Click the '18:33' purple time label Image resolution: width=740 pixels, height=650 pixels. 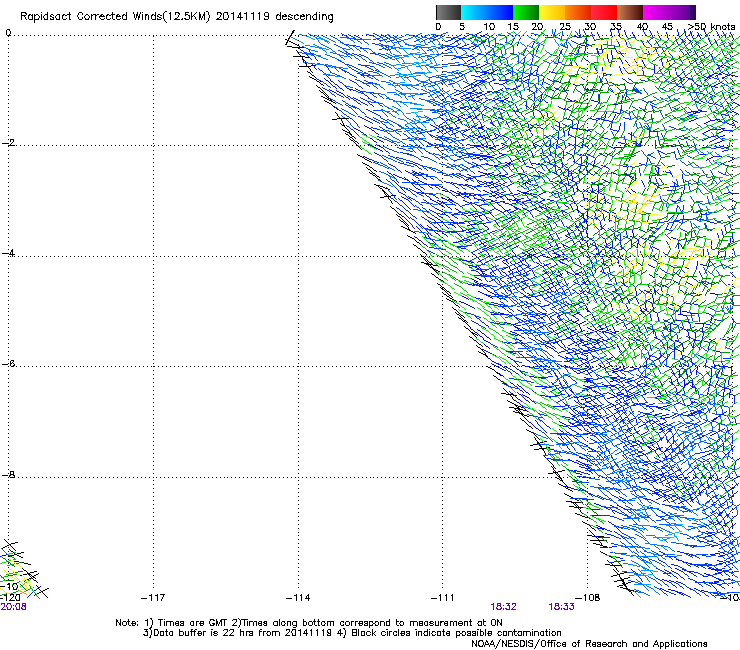561,607
